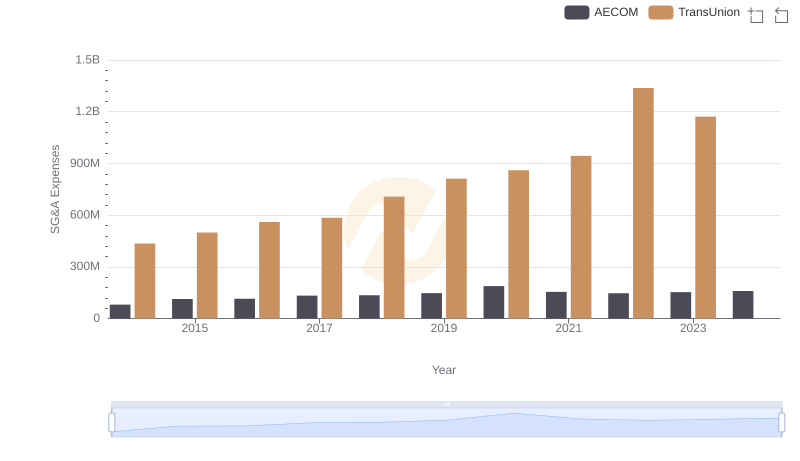Grab the data zoom top bar

coord(446,404)
